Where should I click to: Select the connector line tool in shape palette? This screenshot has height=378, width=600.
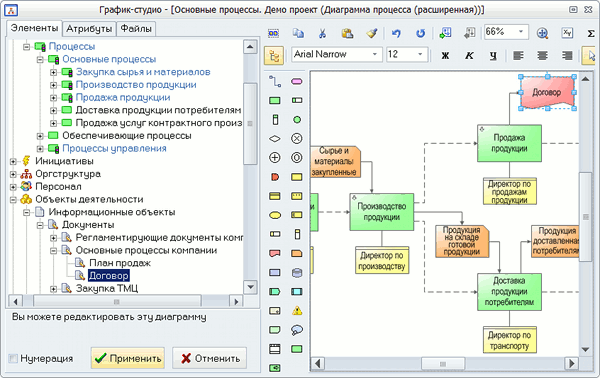(x=275, y=81)
